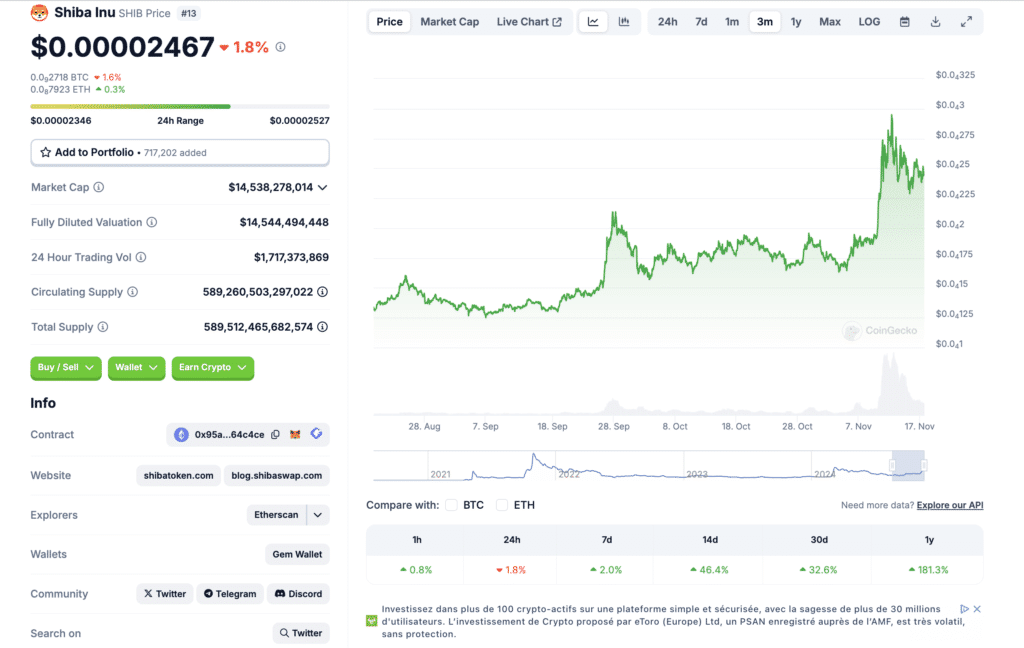The height and width of the screenshot is (648, 1024).
Task: Tick the BTC compare checkbox
Action: 451,505
